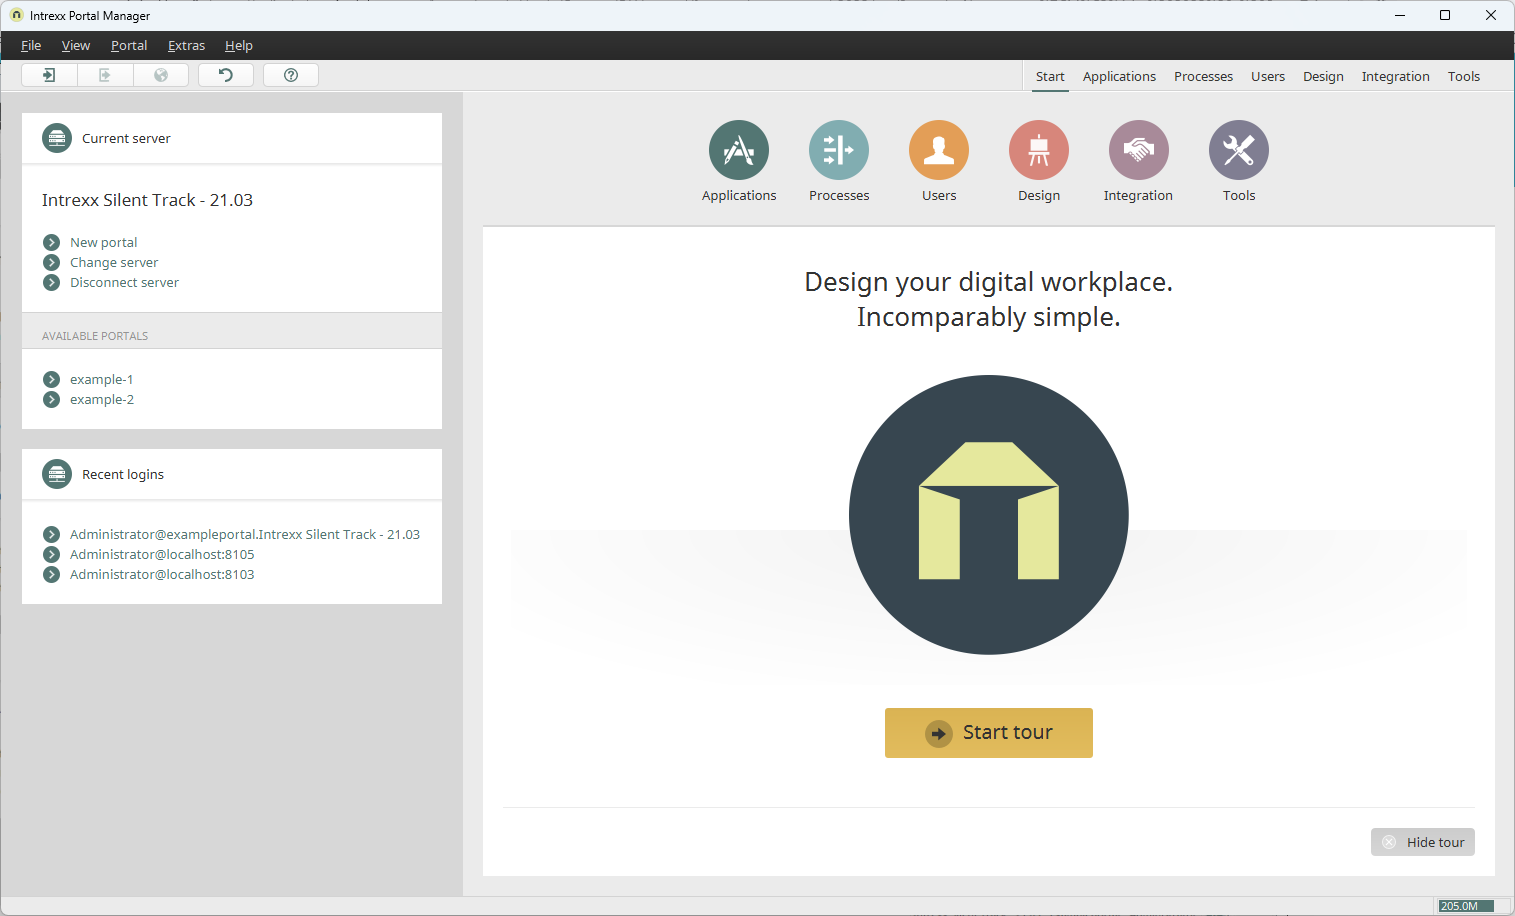Click the Applications label under round icon
The width and height of the screenshot is (1515, 916).
click(x=739, y=195)
